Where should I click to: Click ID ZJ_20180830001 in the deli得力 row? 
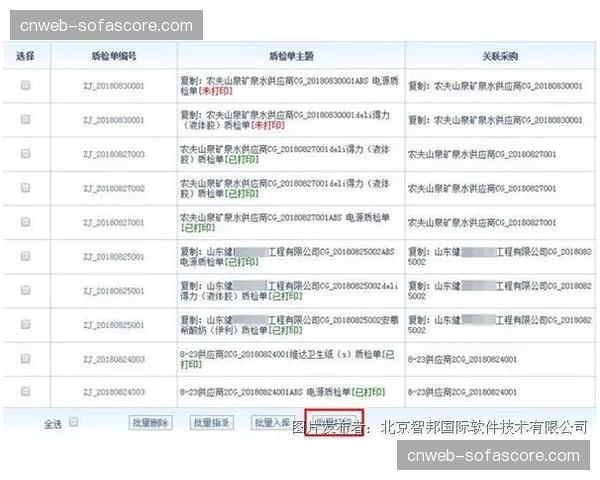coord(114,120)
